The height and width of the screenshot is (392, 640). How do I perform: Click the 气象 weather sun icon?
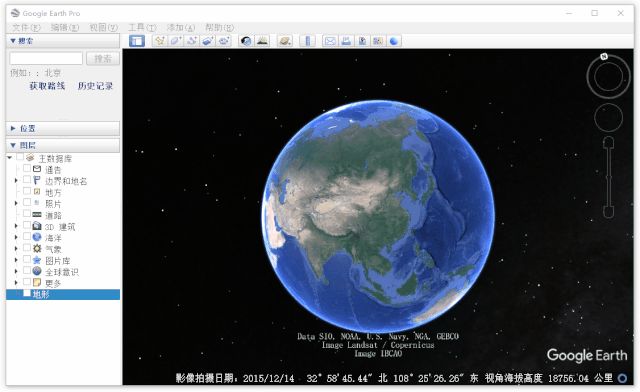(x=37, y=248)
